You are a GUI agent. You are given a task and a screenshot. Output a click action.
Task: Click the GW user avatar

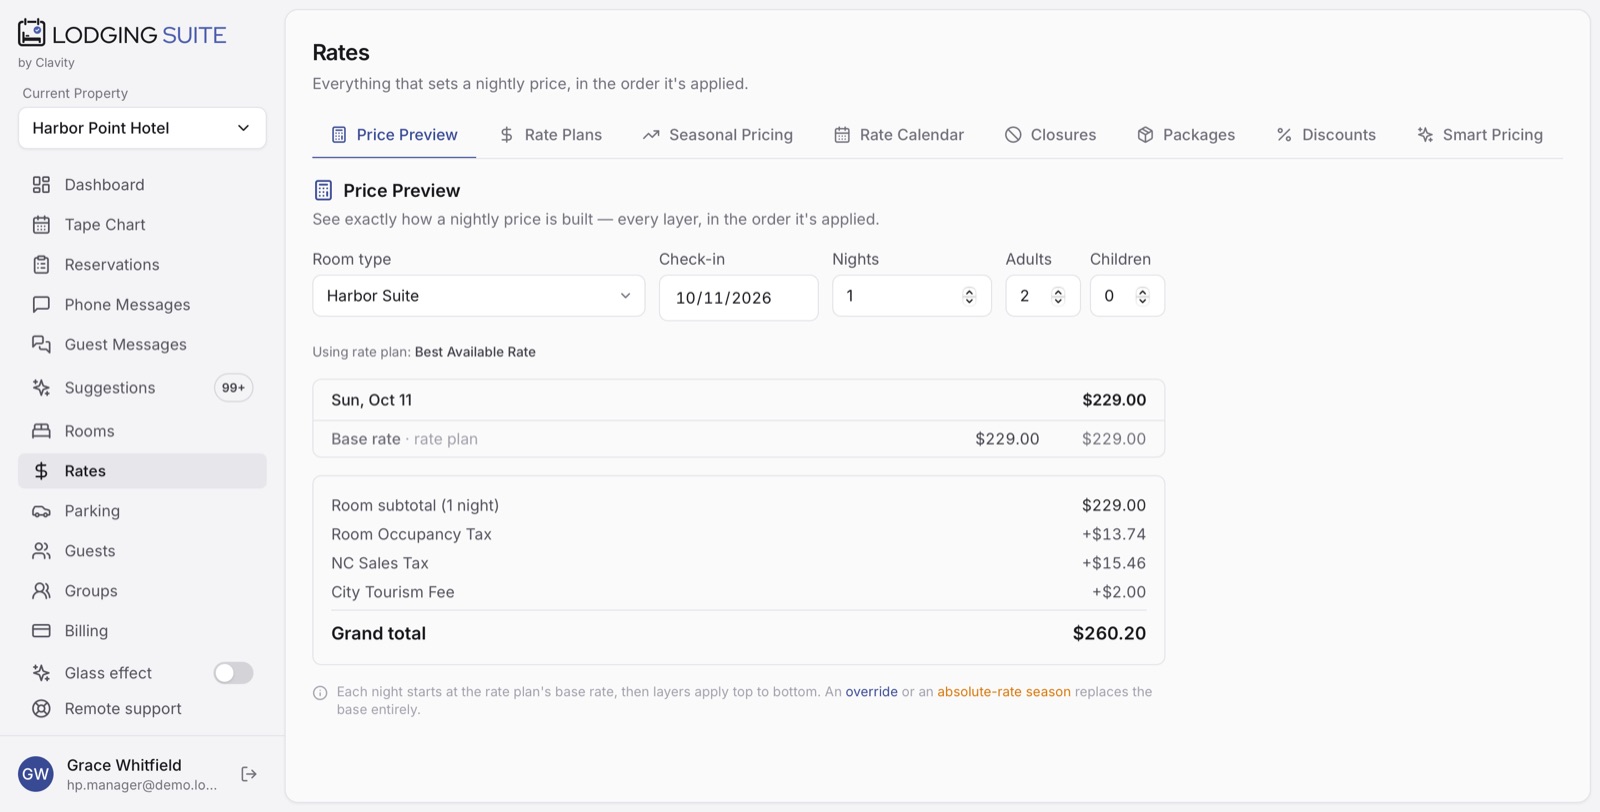(36, 774)
